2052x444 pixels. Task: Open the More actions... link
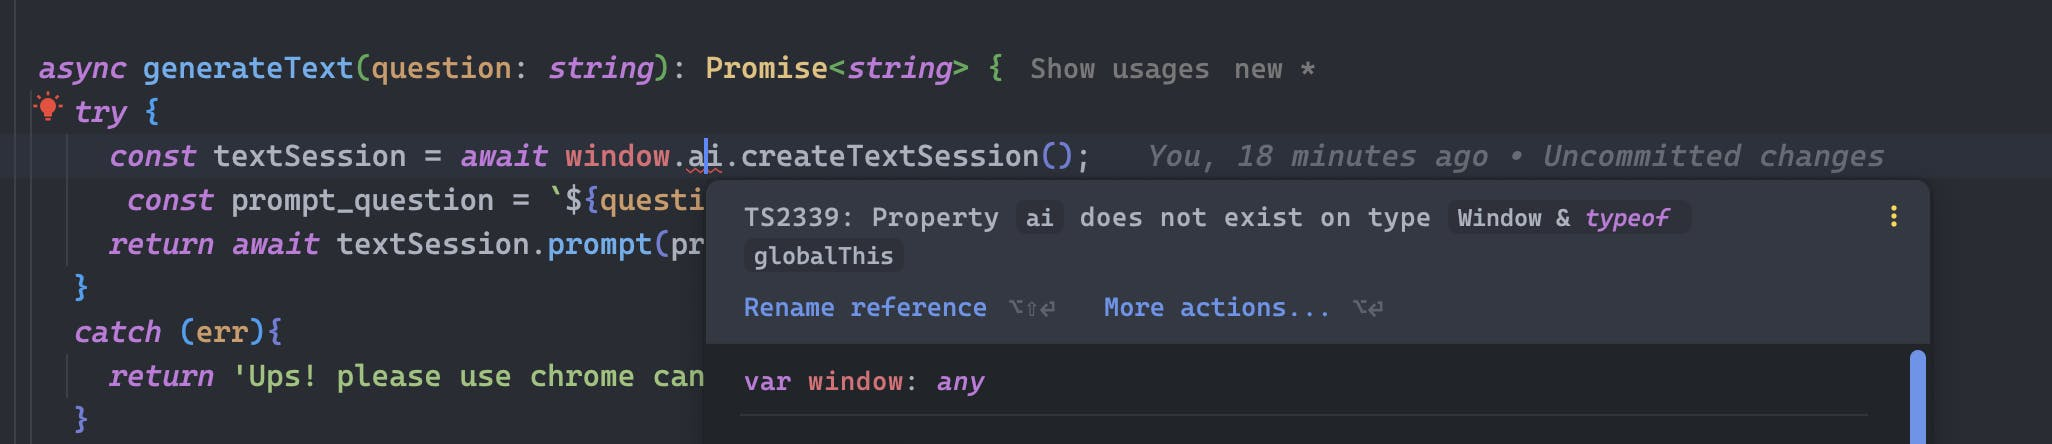(x=1216, y=307)
